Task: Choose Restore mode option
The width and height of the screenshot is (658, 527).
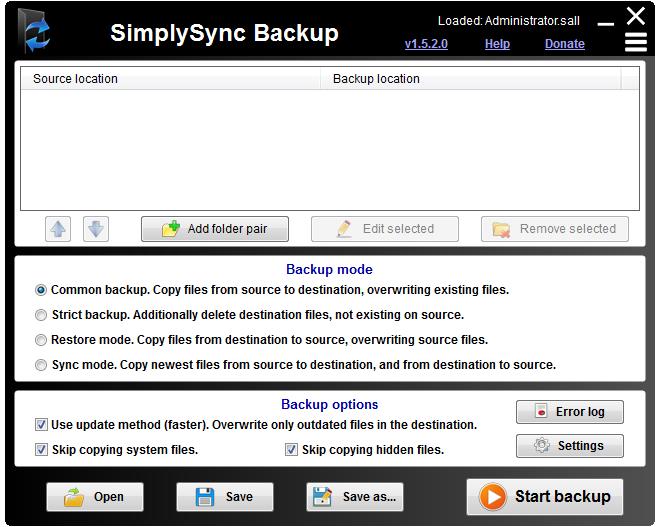Action: click(41, 340)
